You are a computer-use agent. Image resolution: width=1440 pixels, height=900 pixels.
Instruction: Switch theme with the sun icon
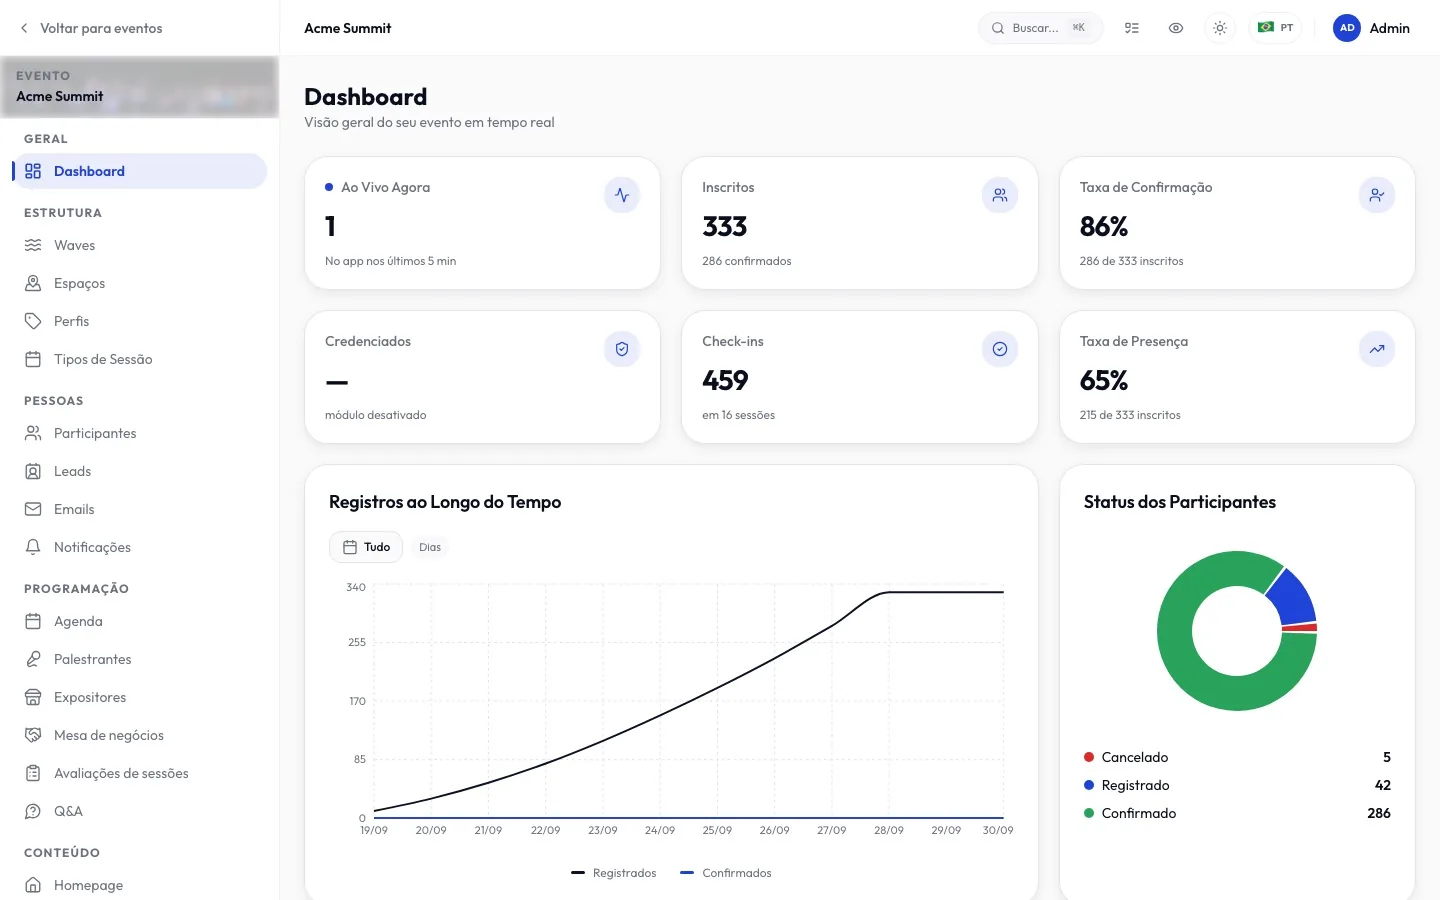pos(1220,28)
